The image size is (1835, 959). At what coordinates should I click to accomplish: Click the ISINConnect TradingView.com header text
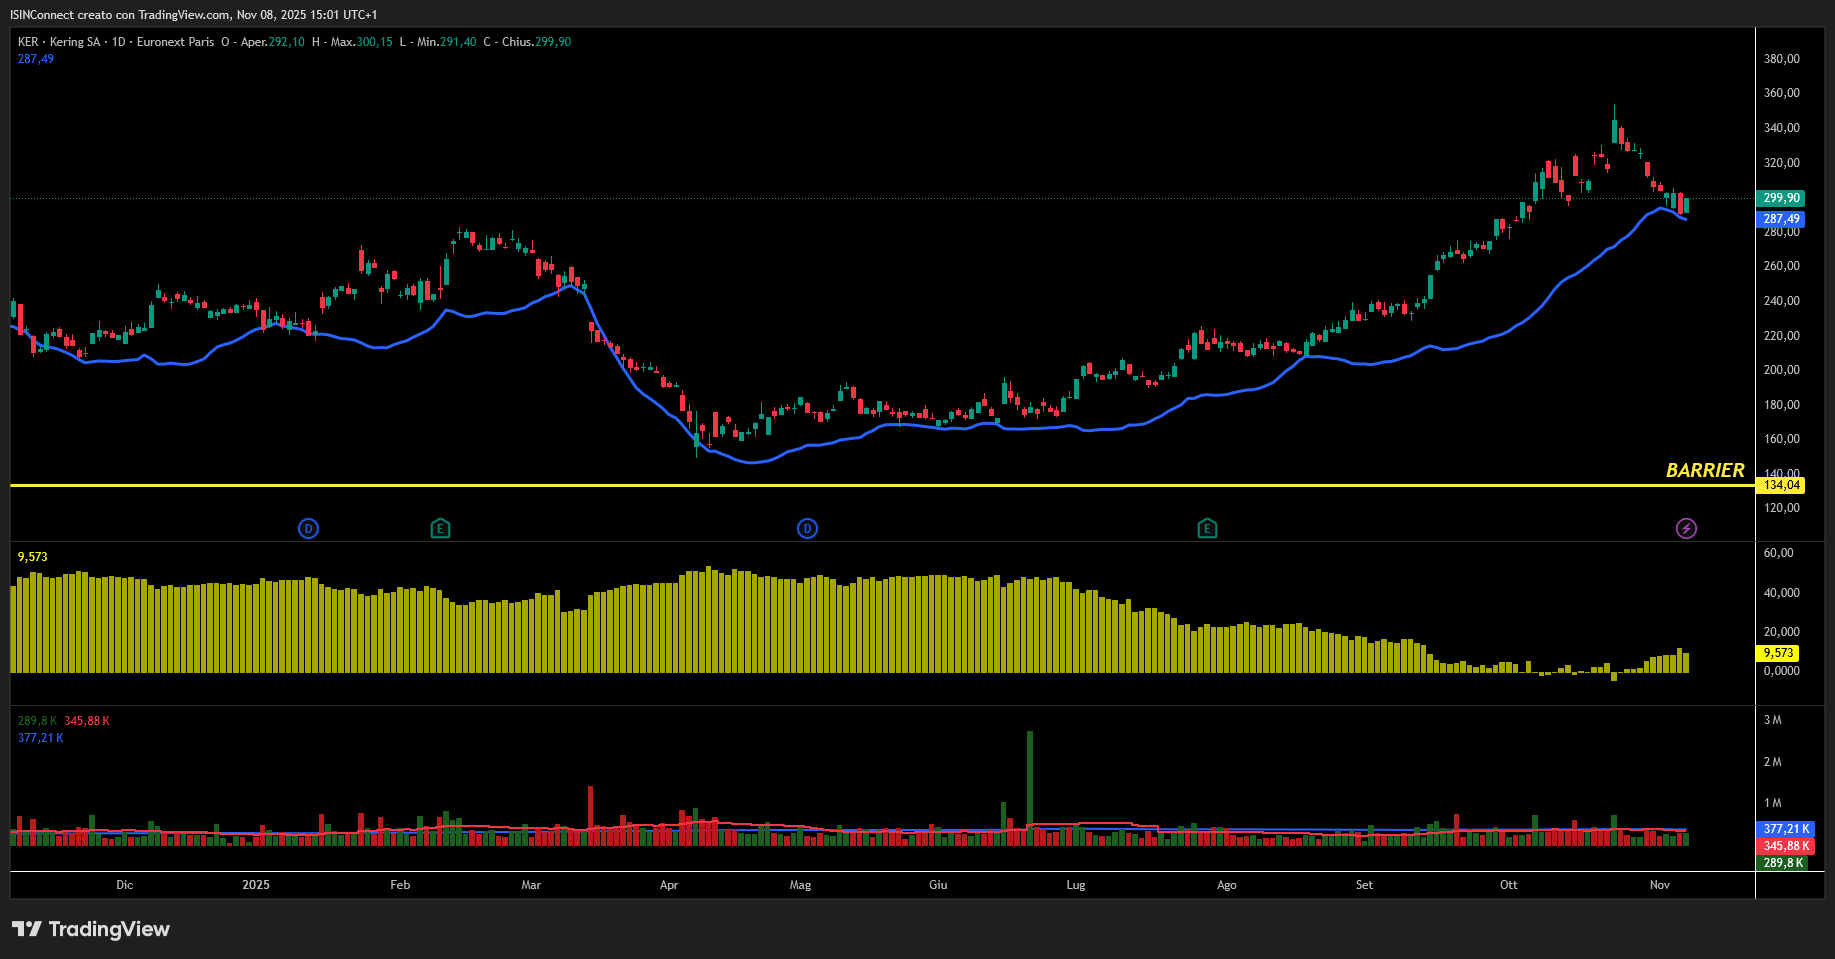click(x=193, y=15)
